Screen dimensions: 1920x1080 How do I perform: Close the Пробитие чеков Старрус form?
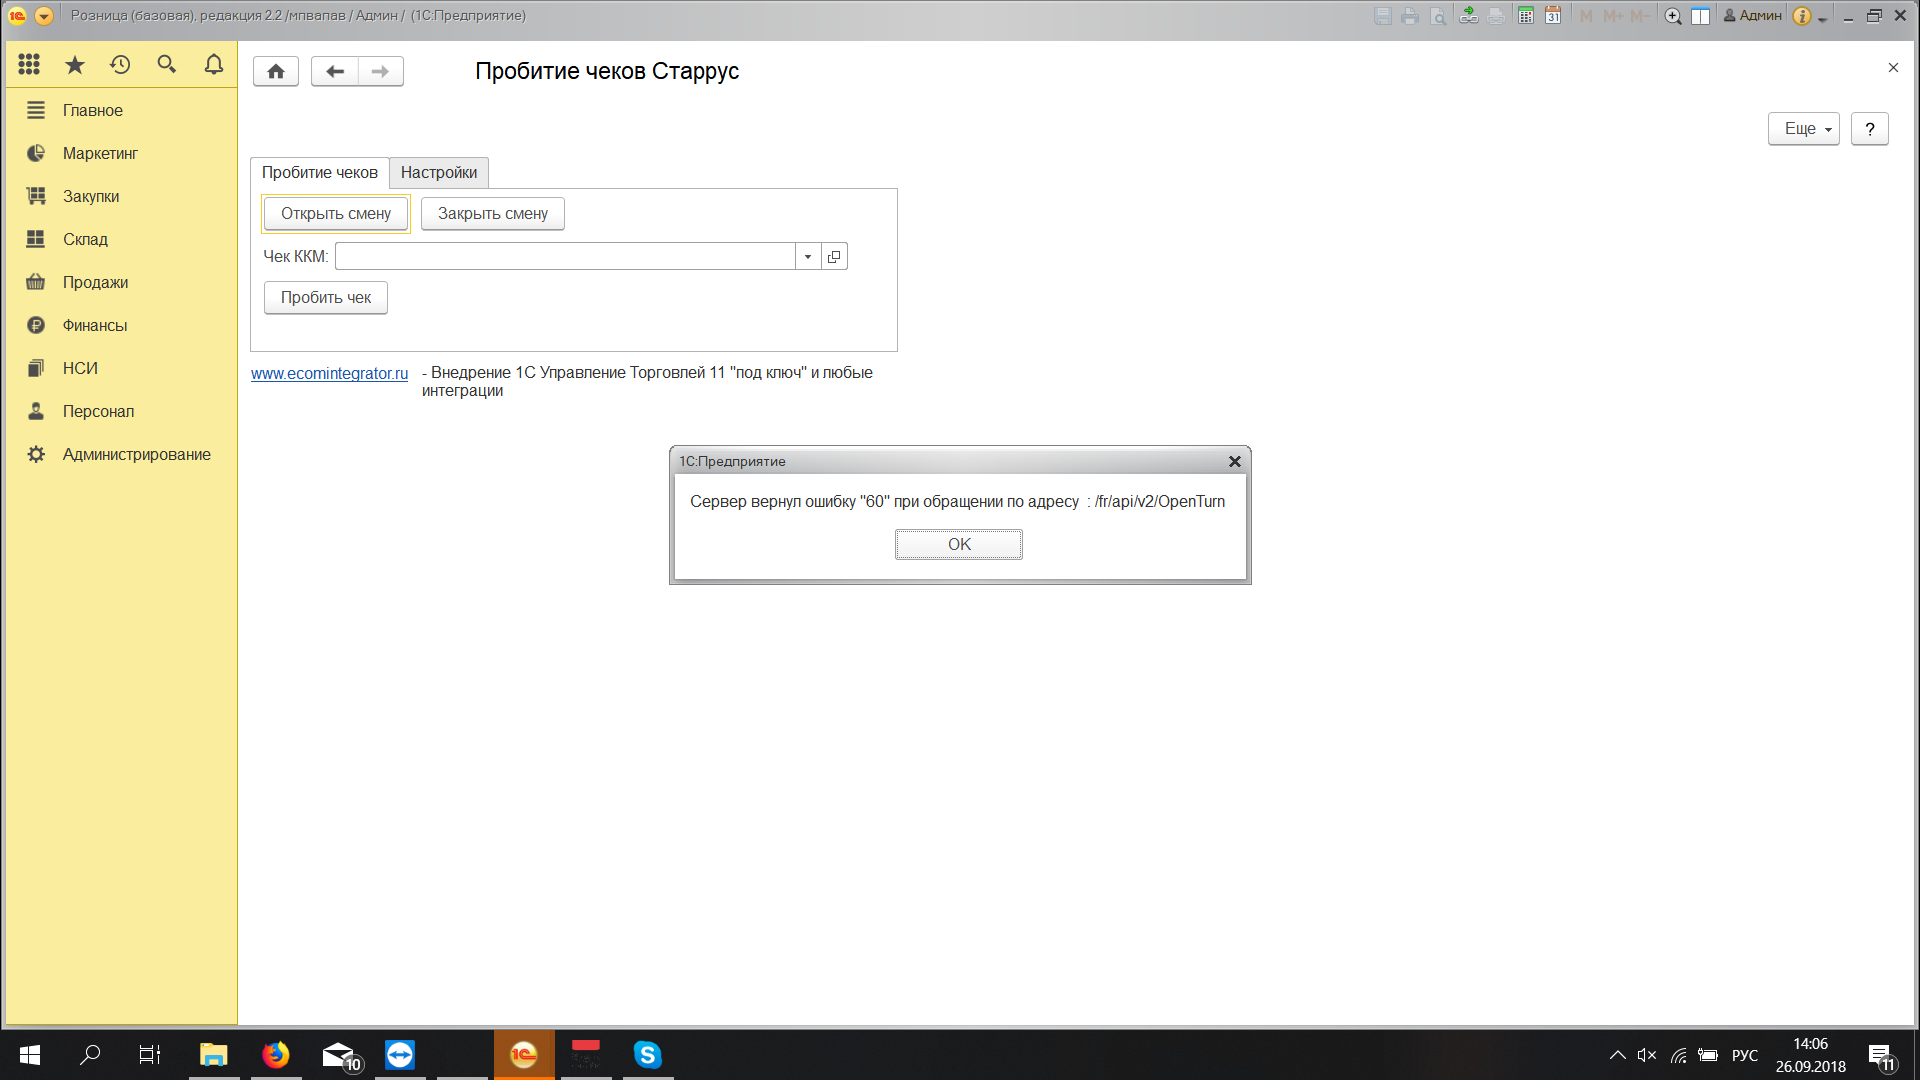(x=1893, y=68)
